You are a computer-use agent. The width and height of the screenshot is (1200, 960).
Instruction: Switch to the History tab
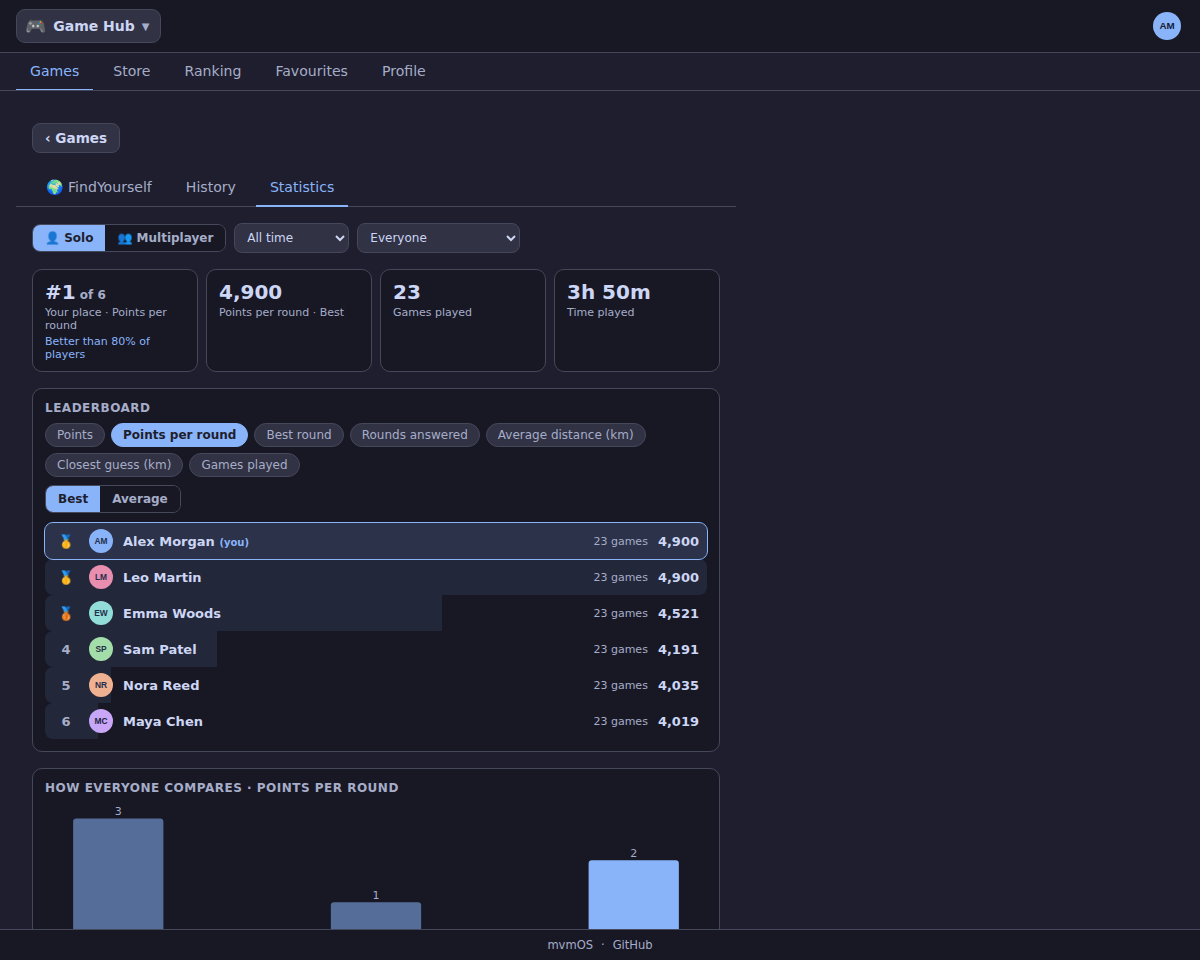(211, 187)
